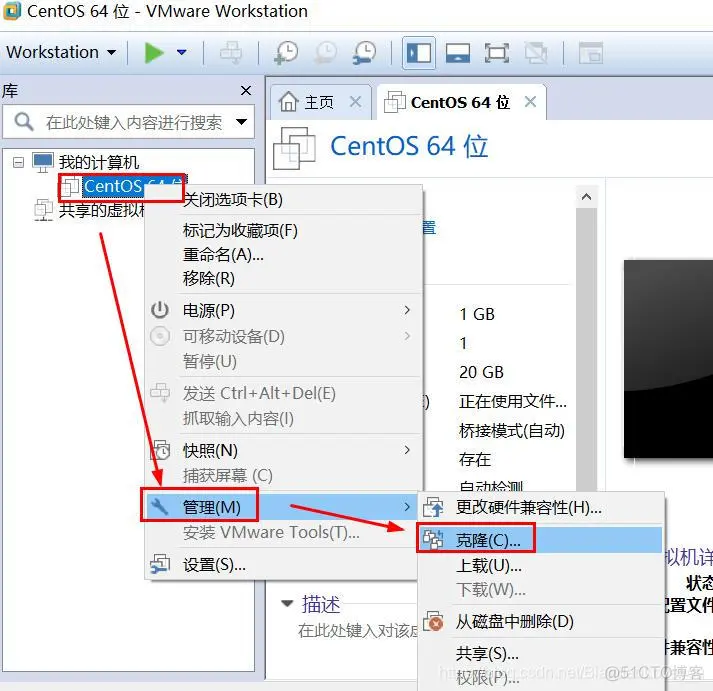713x691 pixels.
Task: Click the home icon on 主页 tab
Action: click(288, 101)
